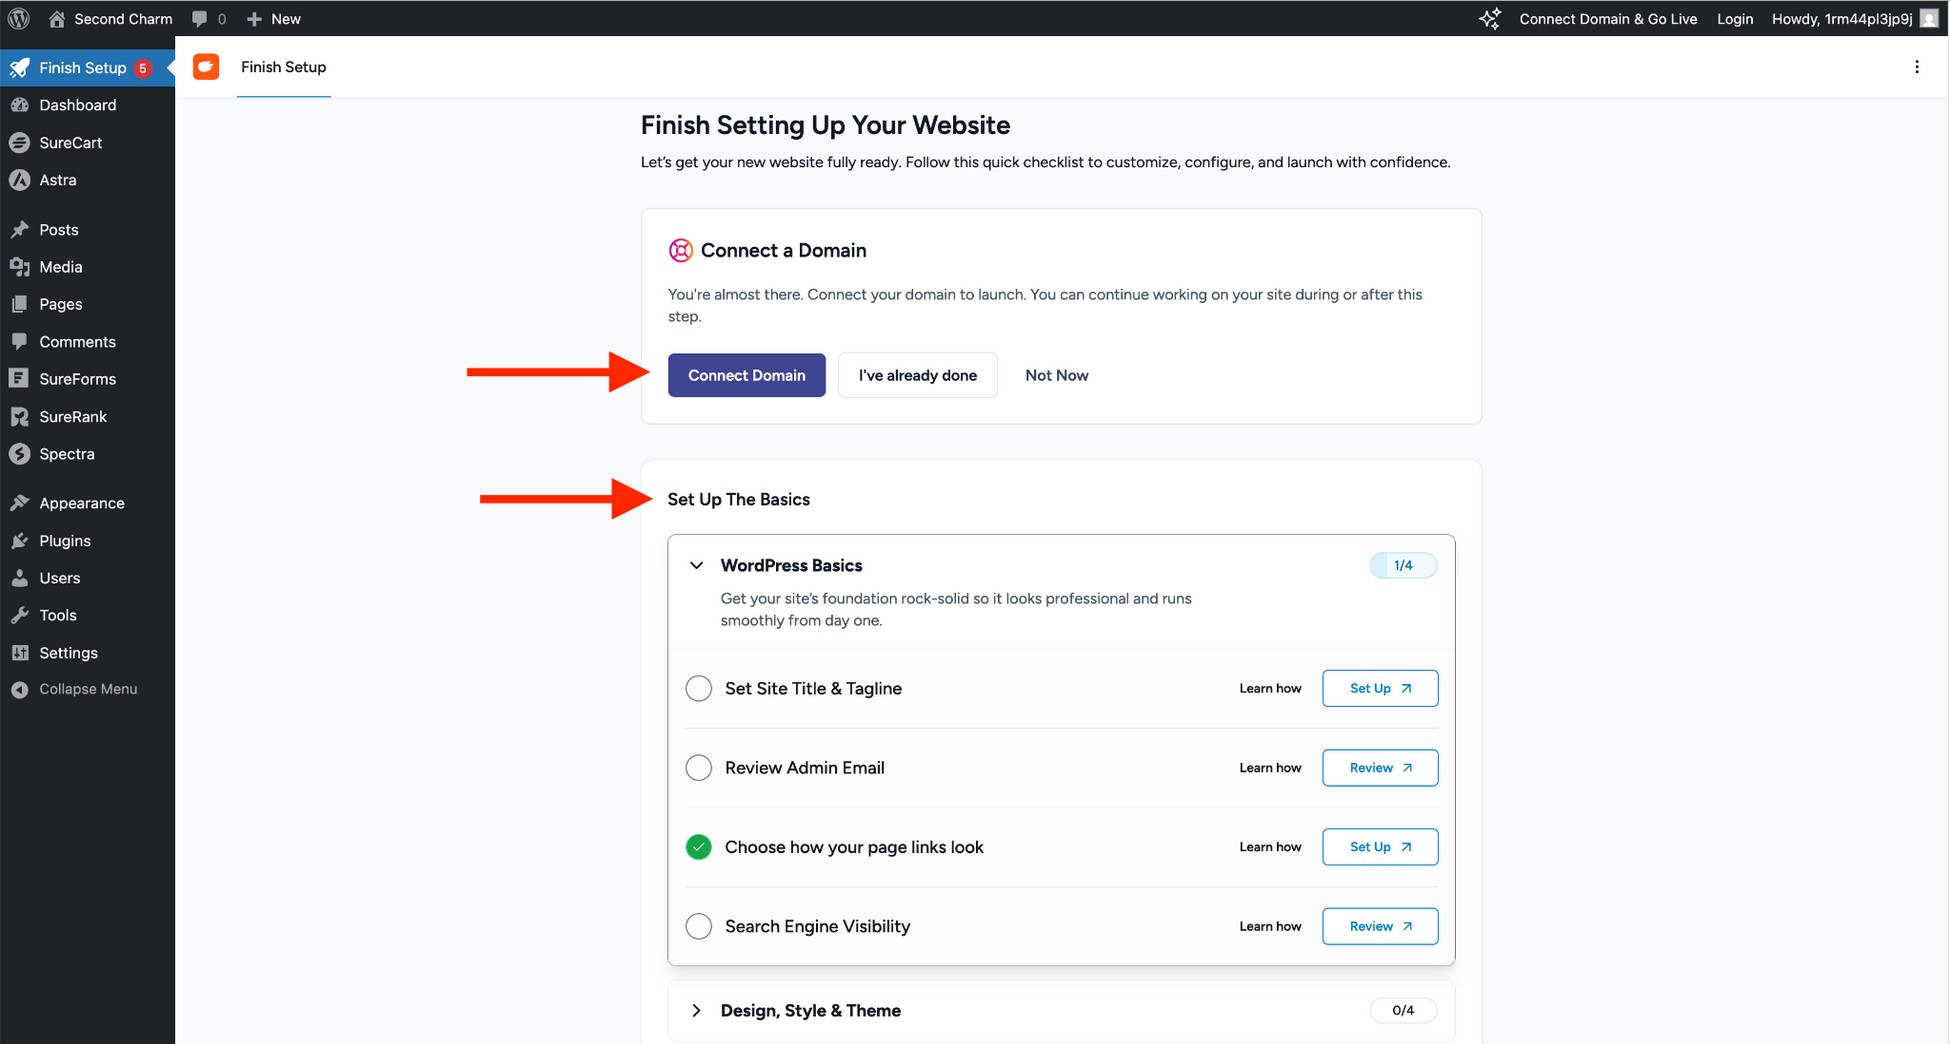Click the comments bubble in the admin bar
This screenshot has height=1044, width=1950.
200,18
